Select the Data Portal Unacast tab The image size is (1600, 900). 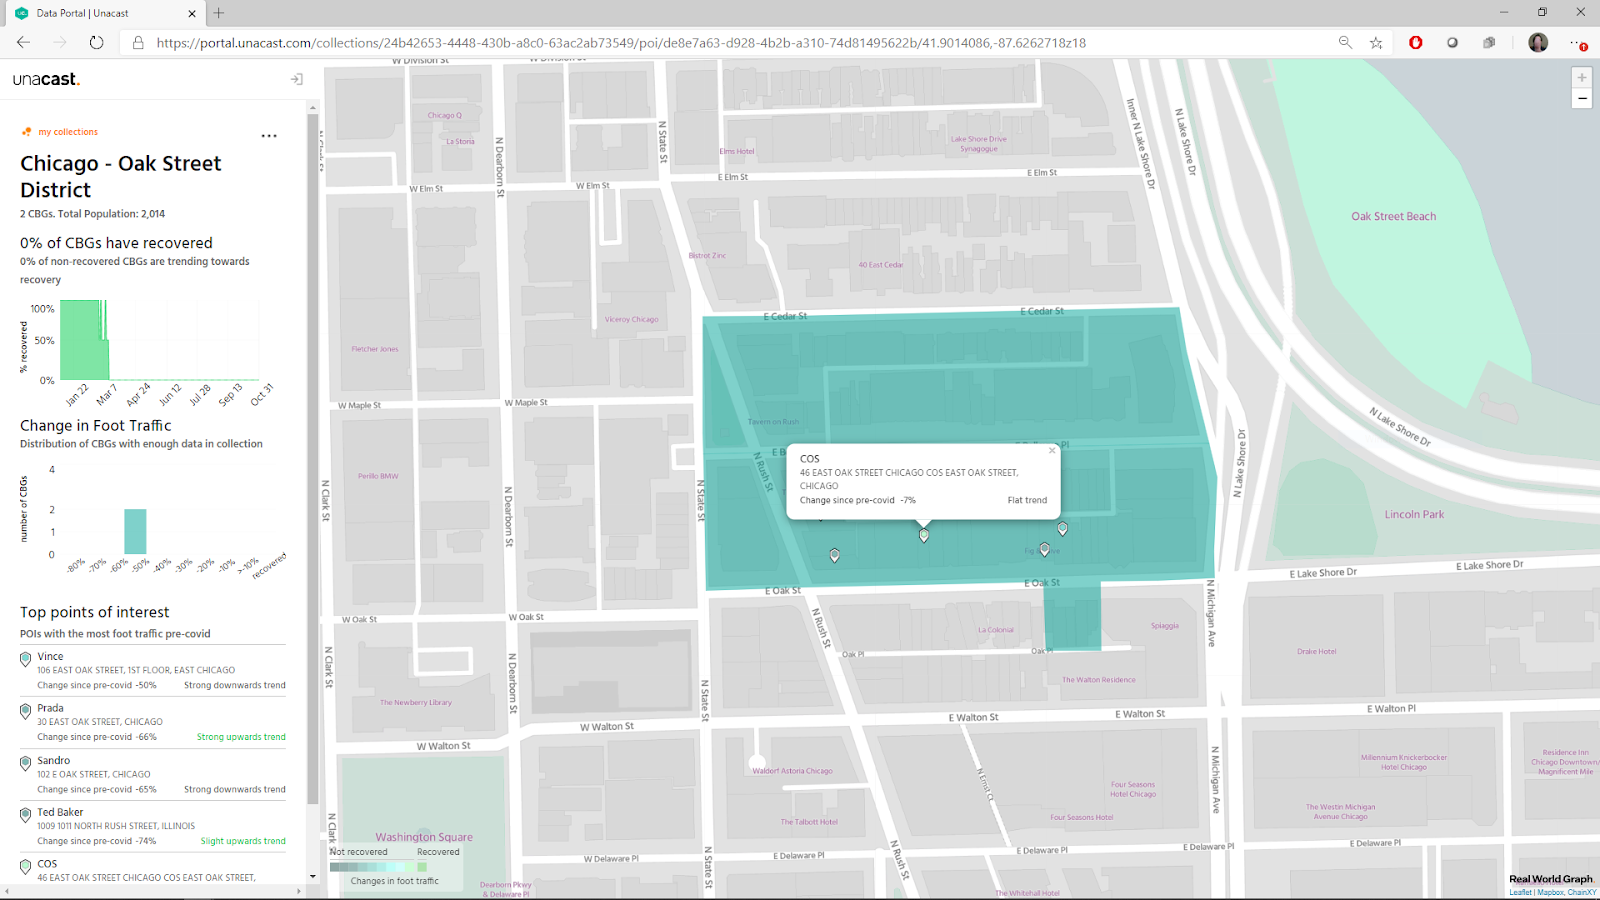point(104,13)
